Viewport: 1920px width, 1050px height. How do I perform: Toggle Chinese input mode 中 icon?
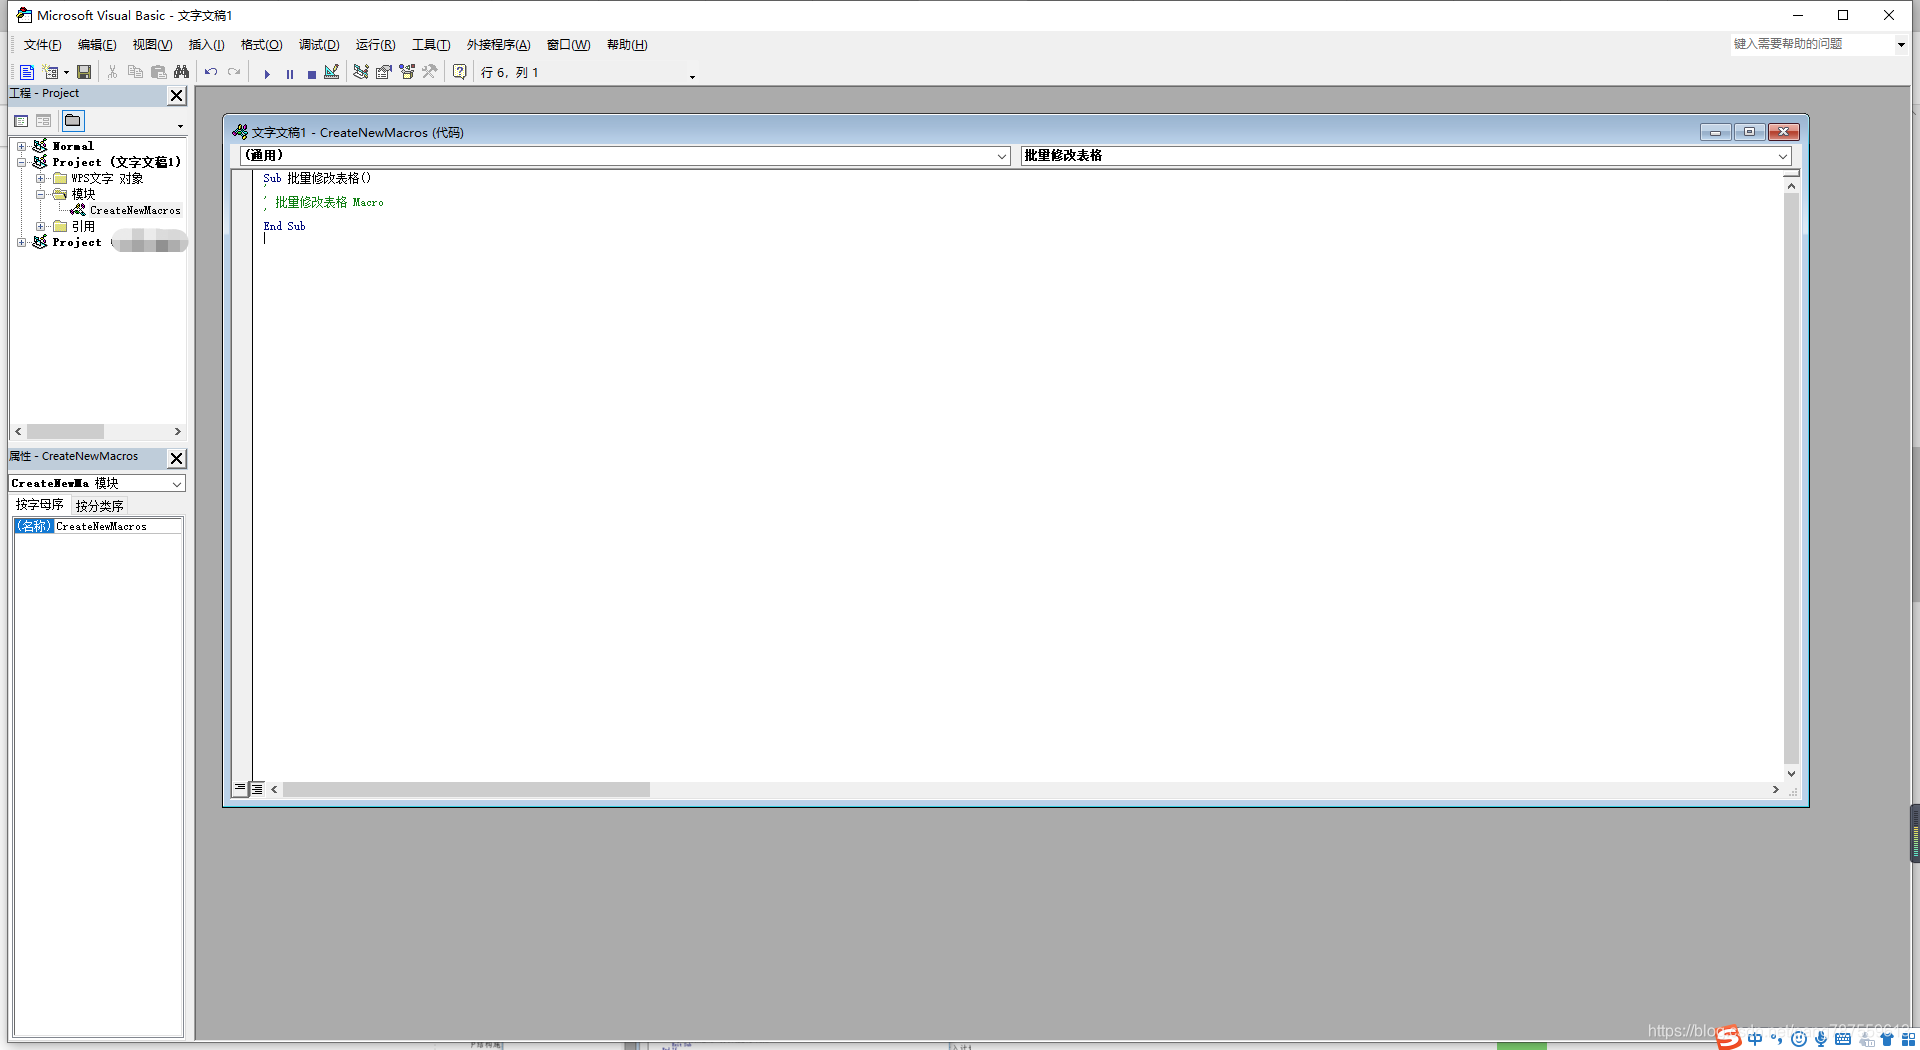[x=1755, y=1039]
